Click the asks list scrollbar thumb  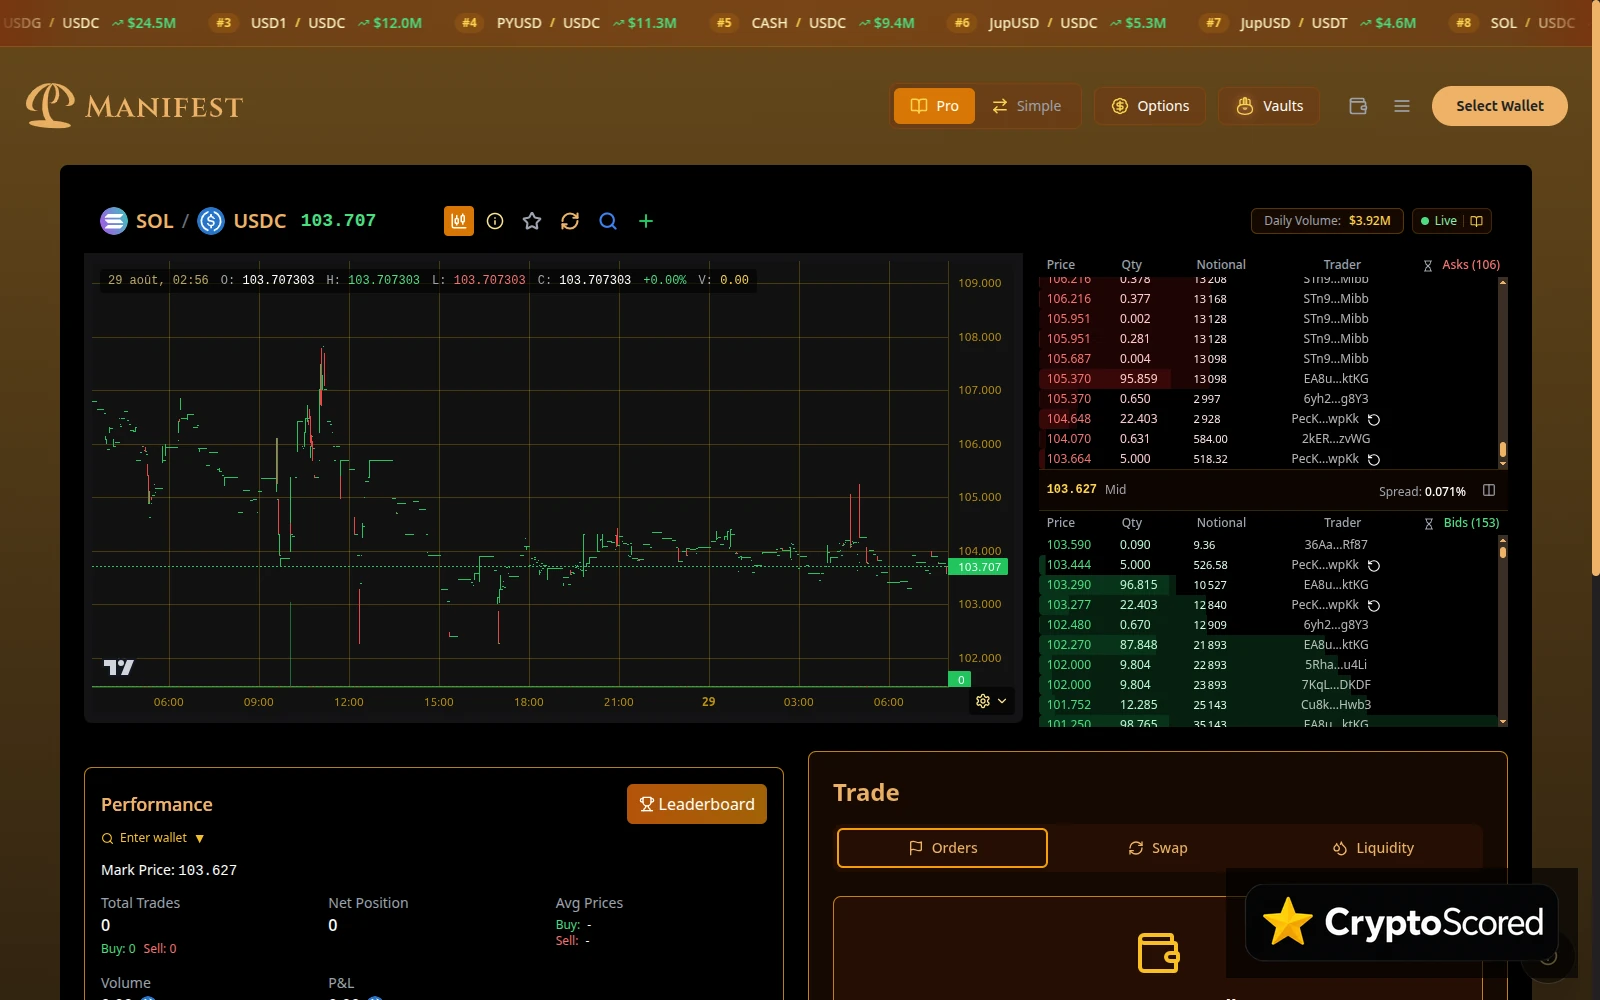coord(1502,450)
